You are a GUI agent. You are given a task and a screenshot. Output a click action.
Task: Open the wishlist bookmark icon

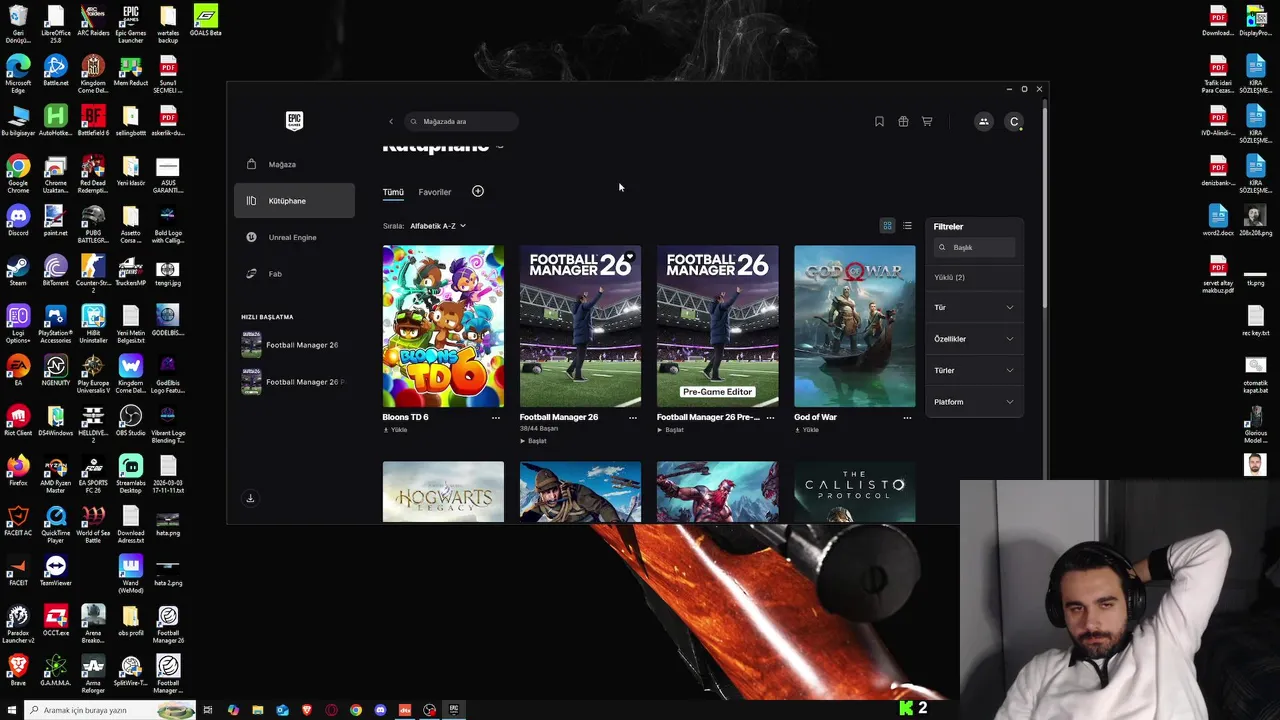879,121
